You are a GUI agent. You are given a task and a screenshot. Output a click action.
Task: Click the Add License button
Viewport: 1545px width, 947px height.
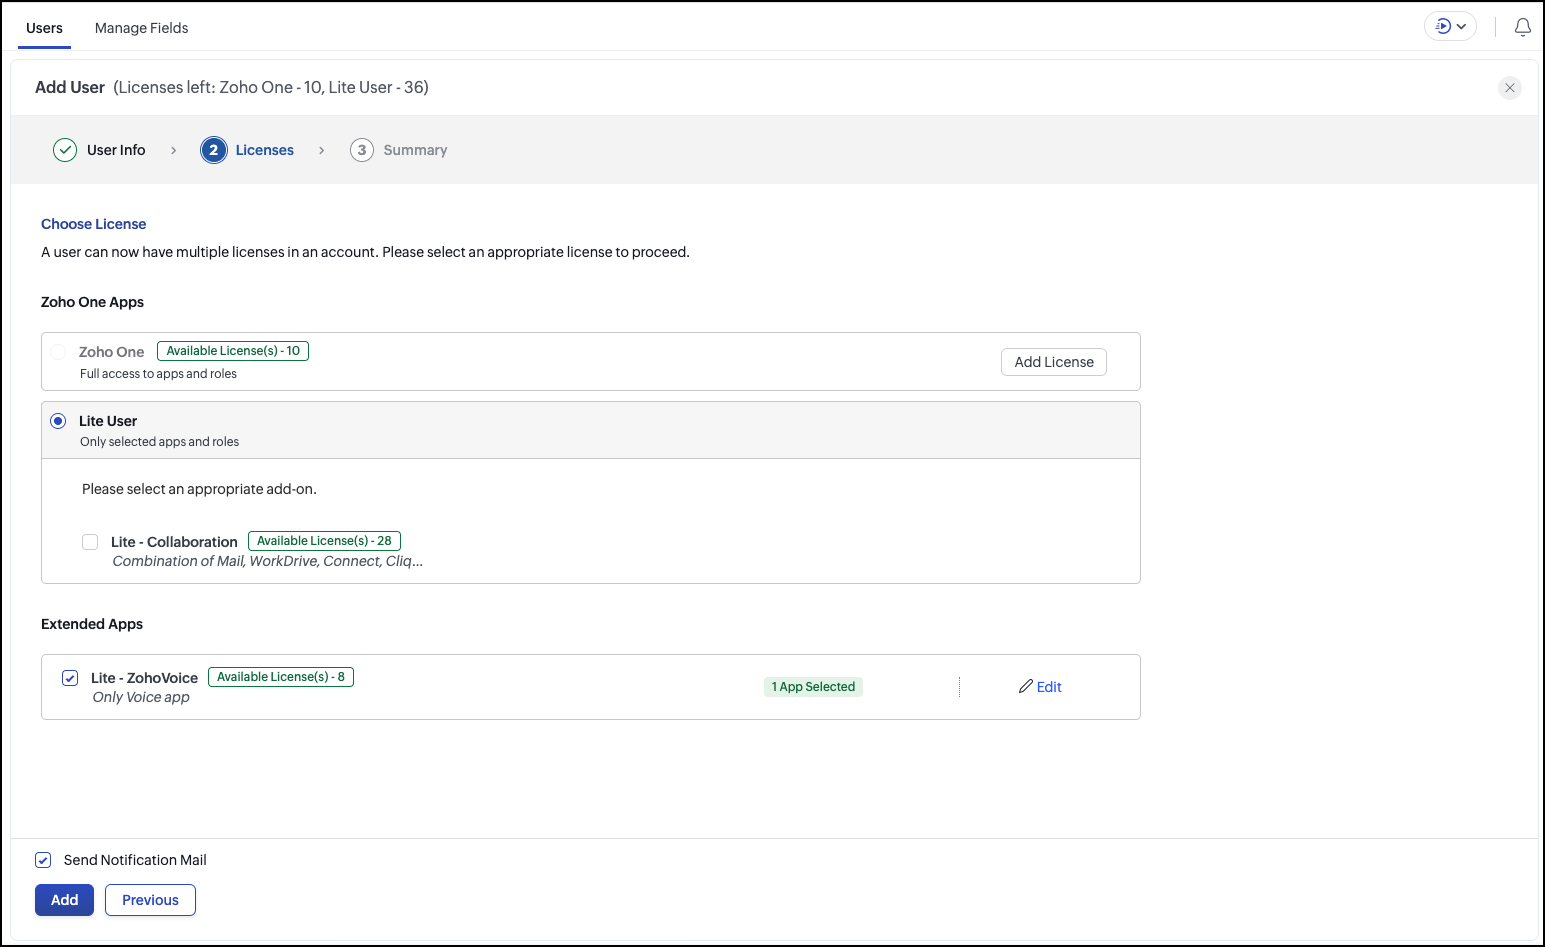click(1054, 362)
